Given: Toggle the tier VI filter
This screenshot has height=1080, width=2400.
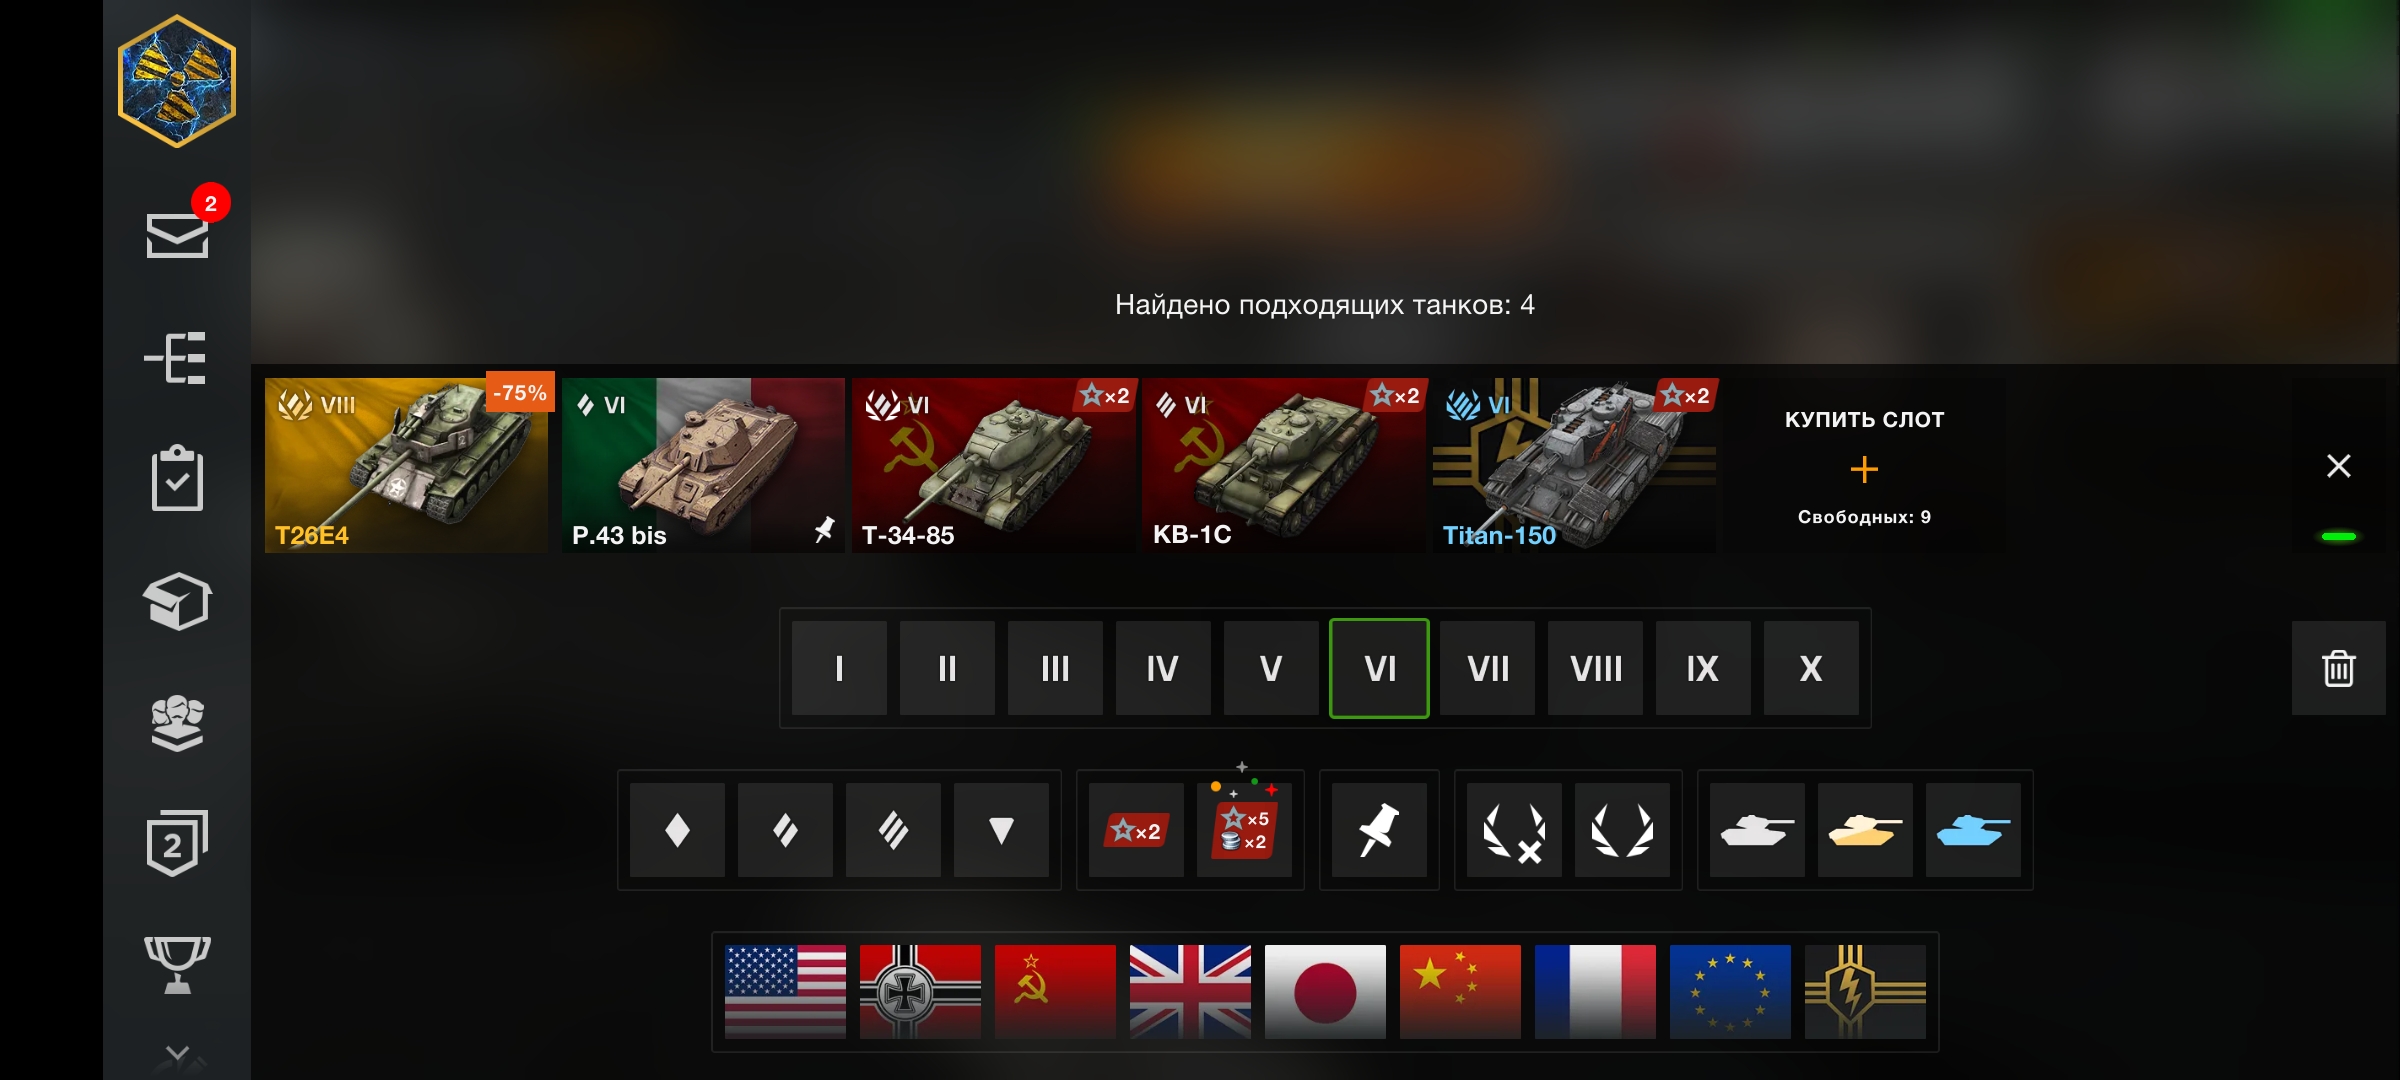Looking at the screenshot, I should click(x=1379, y=668).
